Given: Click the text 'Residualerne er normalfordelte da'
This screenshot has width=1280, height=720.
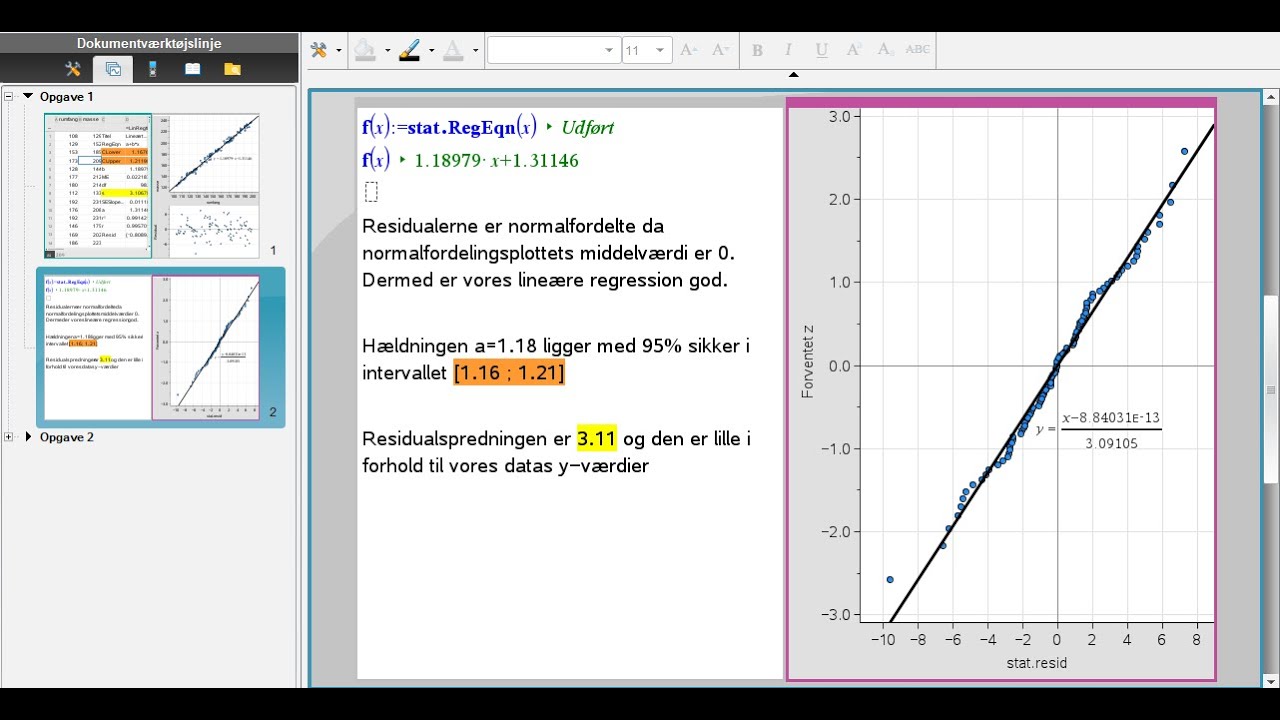Looking at the screenshot, I should tap(512, 226).
